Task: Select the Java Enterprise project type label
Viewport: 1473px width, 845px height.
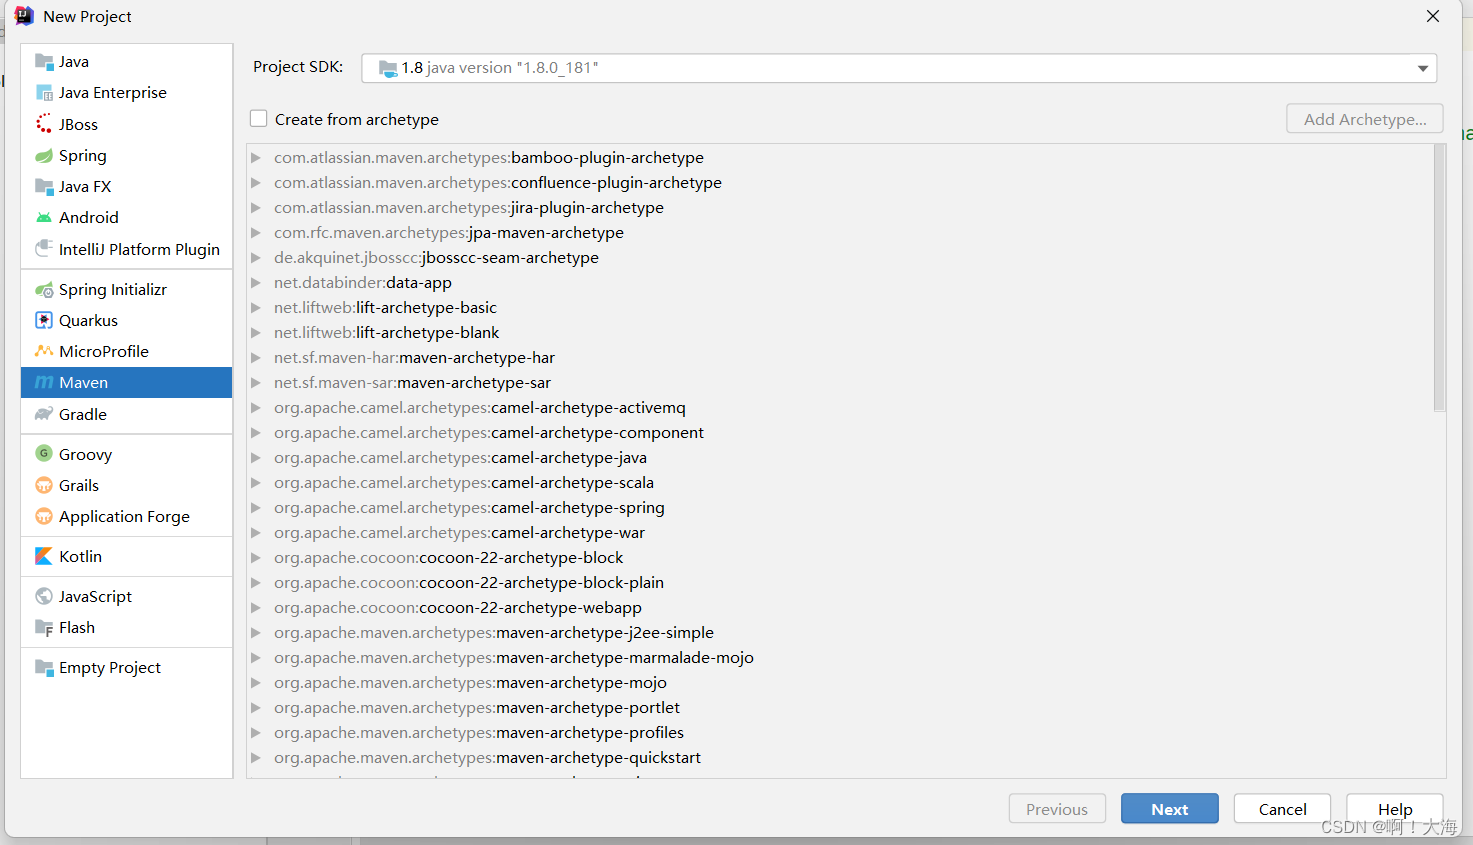Action: 113,93
